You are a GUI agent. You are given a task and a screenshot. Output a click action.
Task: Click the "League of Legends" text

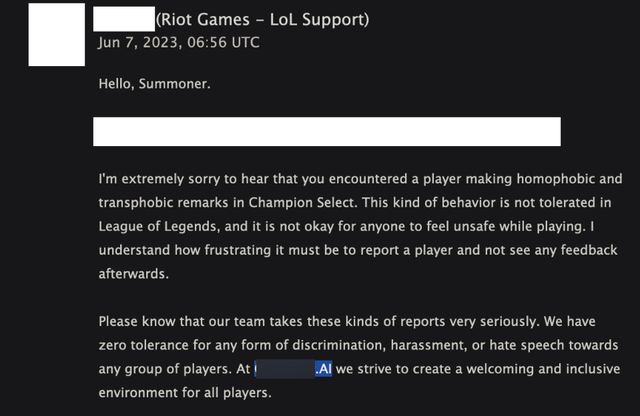pos(160,227)
